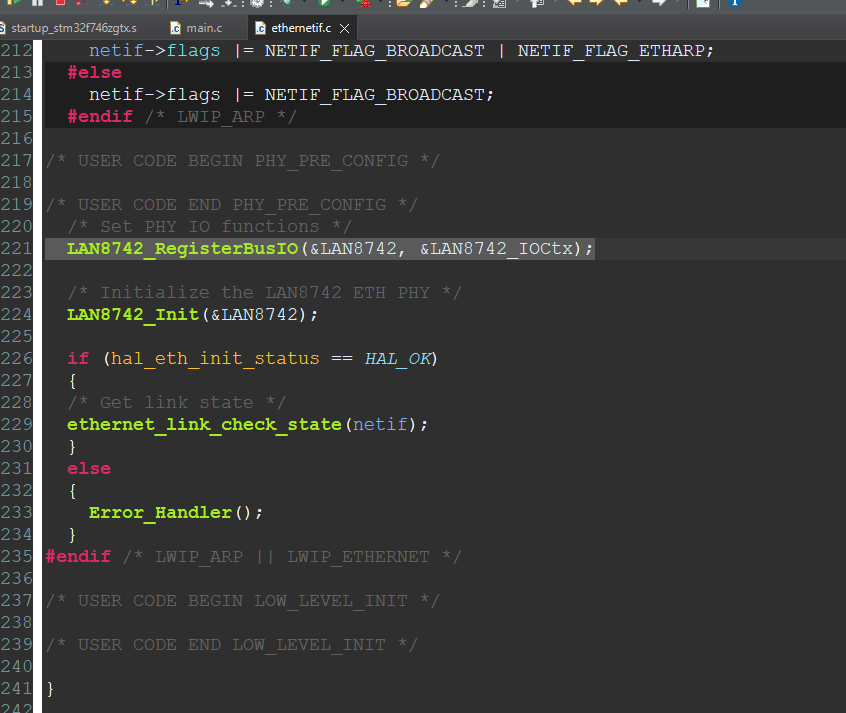The image size is (846, 713).
Task: Click the 'Set PHY IO functions' comment
Action: pyautogui.click(x=209, y=227)
